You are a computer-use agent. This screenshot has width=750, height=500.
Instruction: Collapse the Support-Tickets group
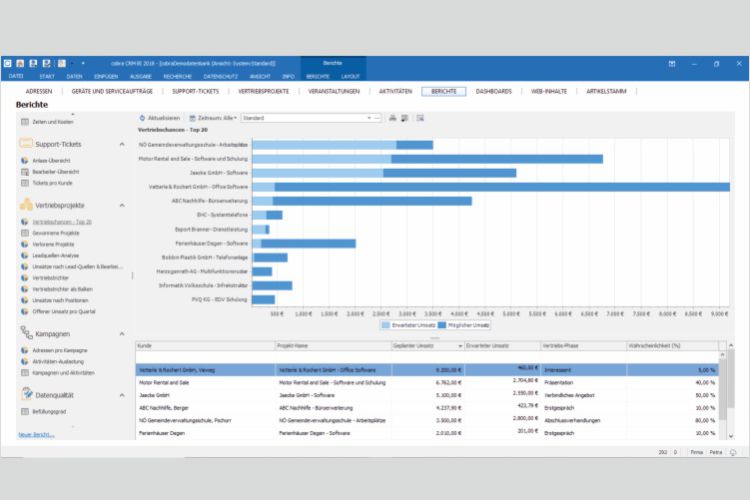tap(122, 144)
